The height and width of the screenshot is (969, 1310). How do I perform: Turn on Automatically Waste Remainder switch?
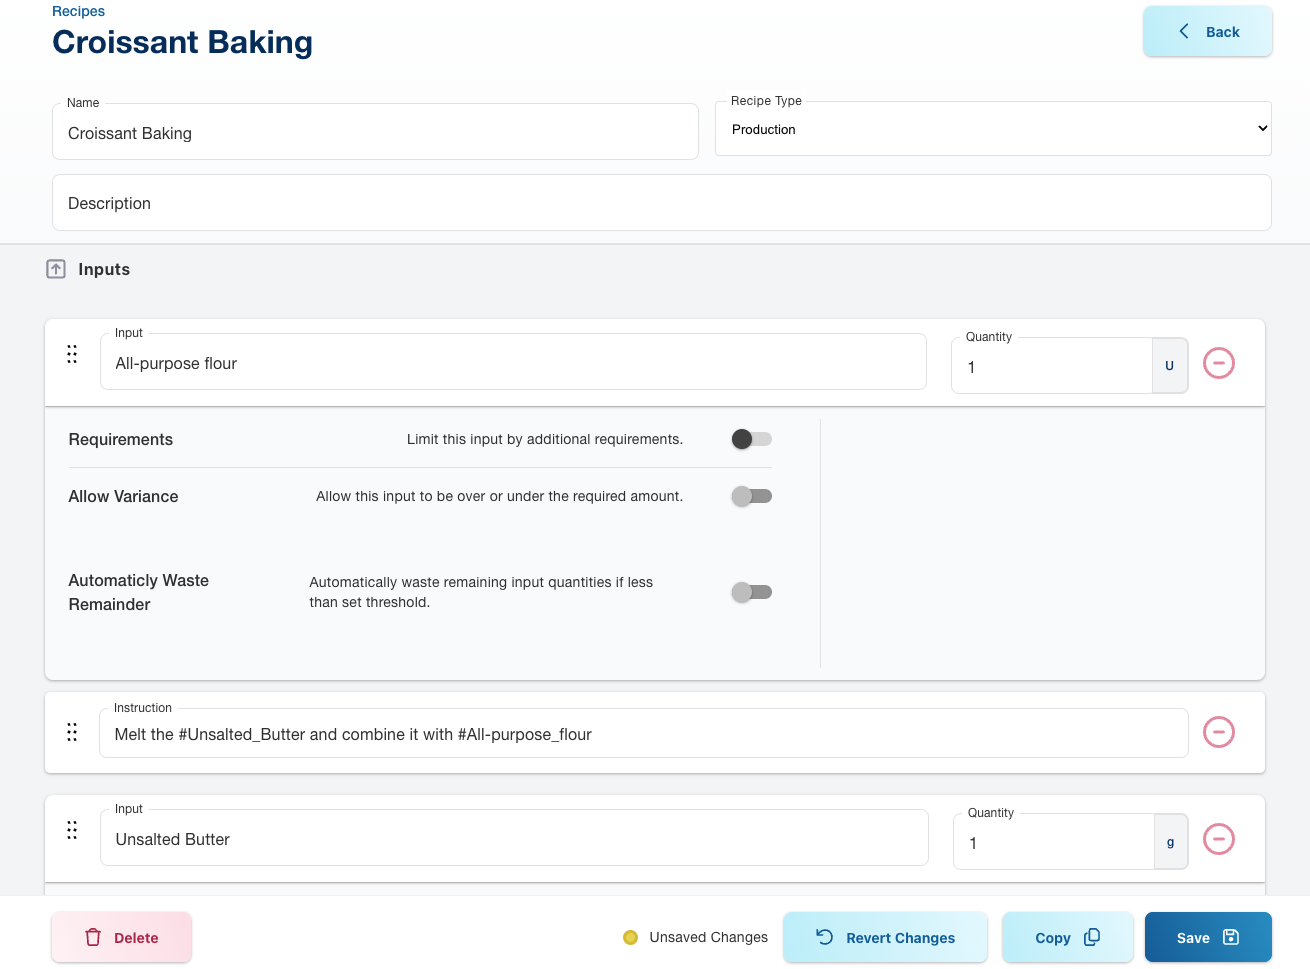tap(751, 592)
